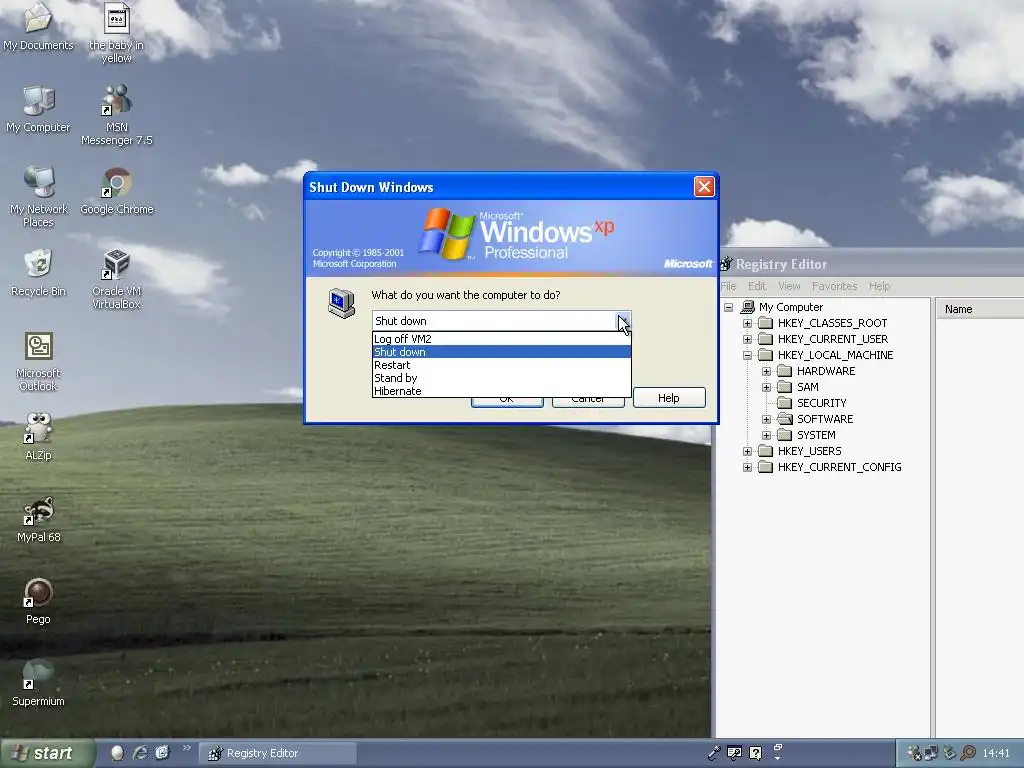This screenshot has height=768, width=1024.
Task: Open My Documents desktop icon
Action: click(x=38, y=26)
